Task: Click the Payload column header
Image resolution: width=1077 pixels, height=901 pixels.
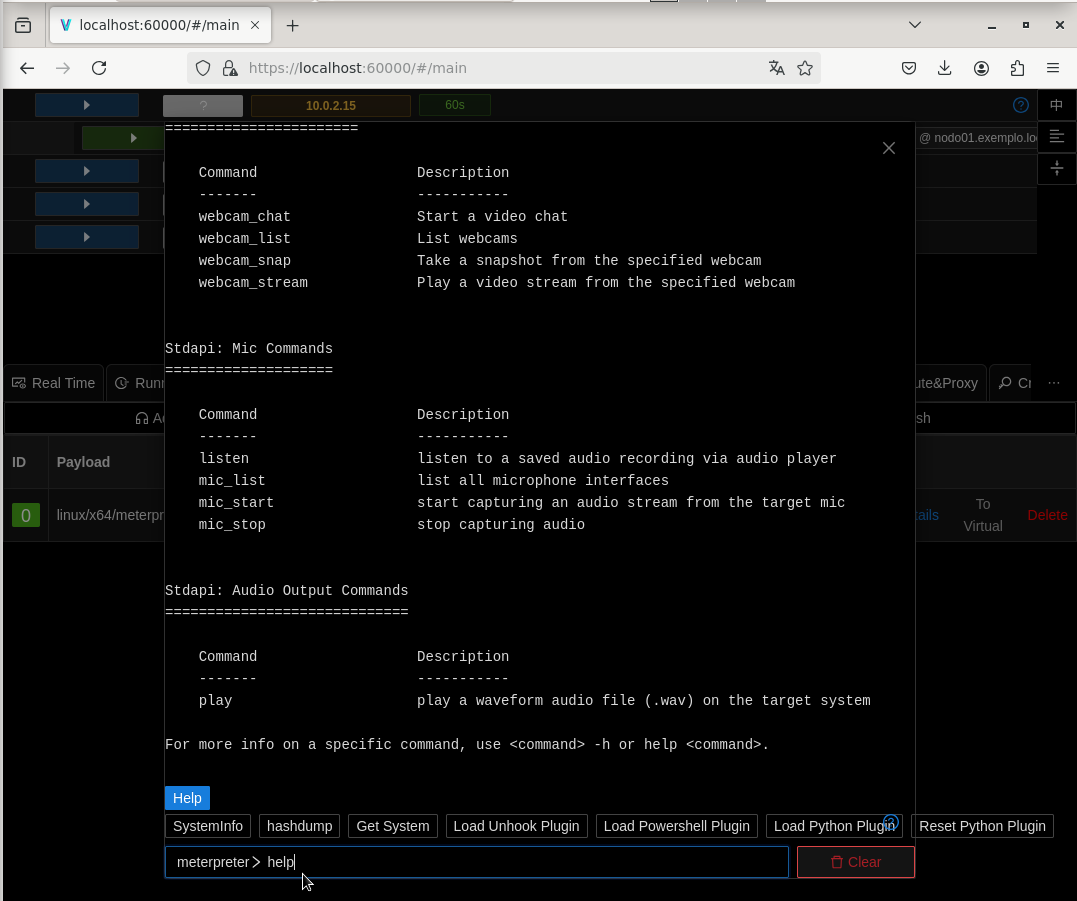Action: (x=83, y=462)
